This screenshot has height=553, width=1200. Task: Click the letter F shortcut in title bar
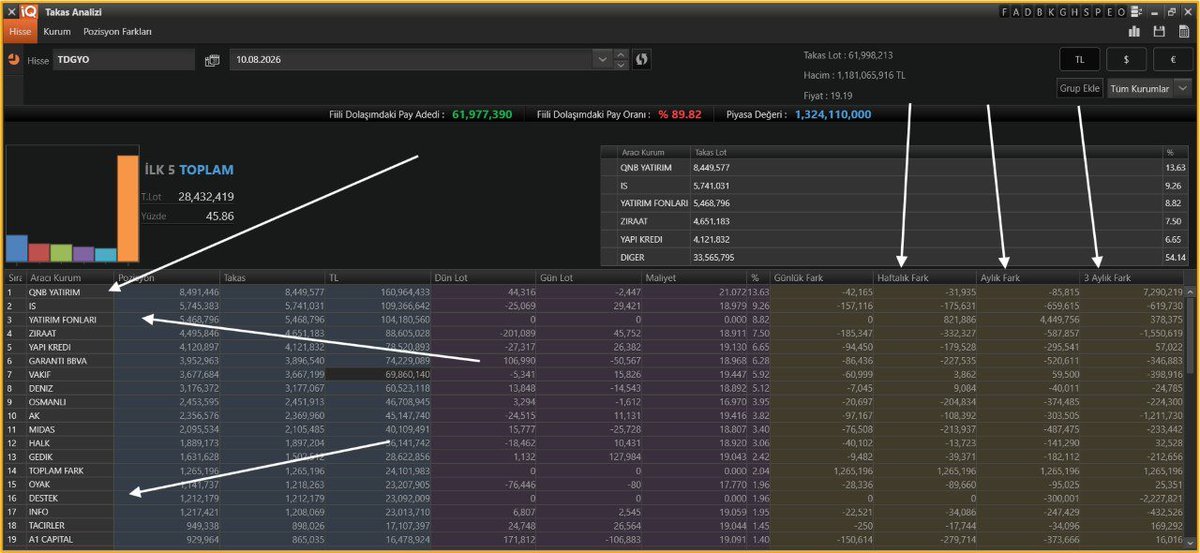click(1003, 12)
